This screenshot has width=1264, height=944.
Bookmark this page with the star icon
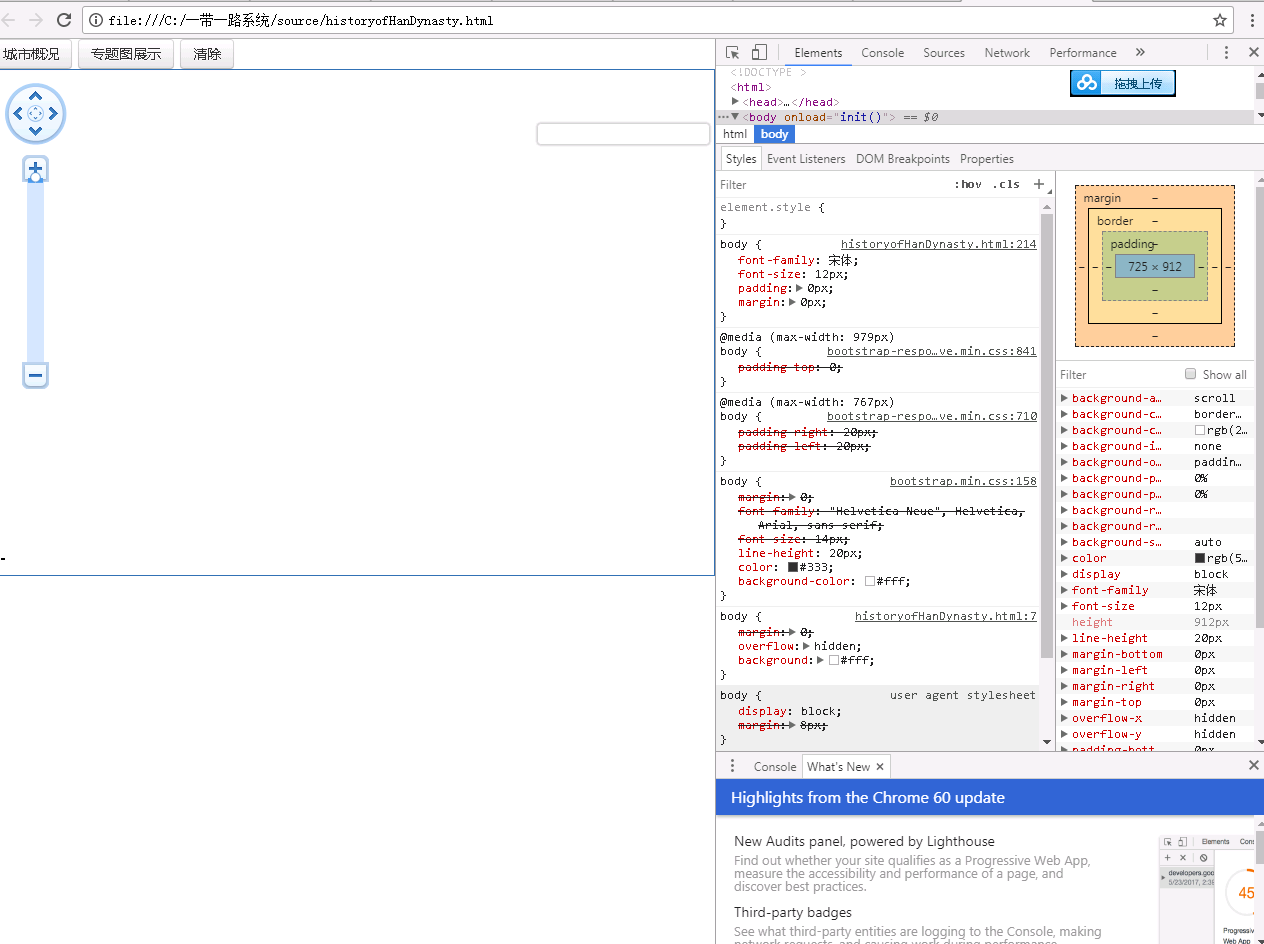click(x=1220, y=20)
